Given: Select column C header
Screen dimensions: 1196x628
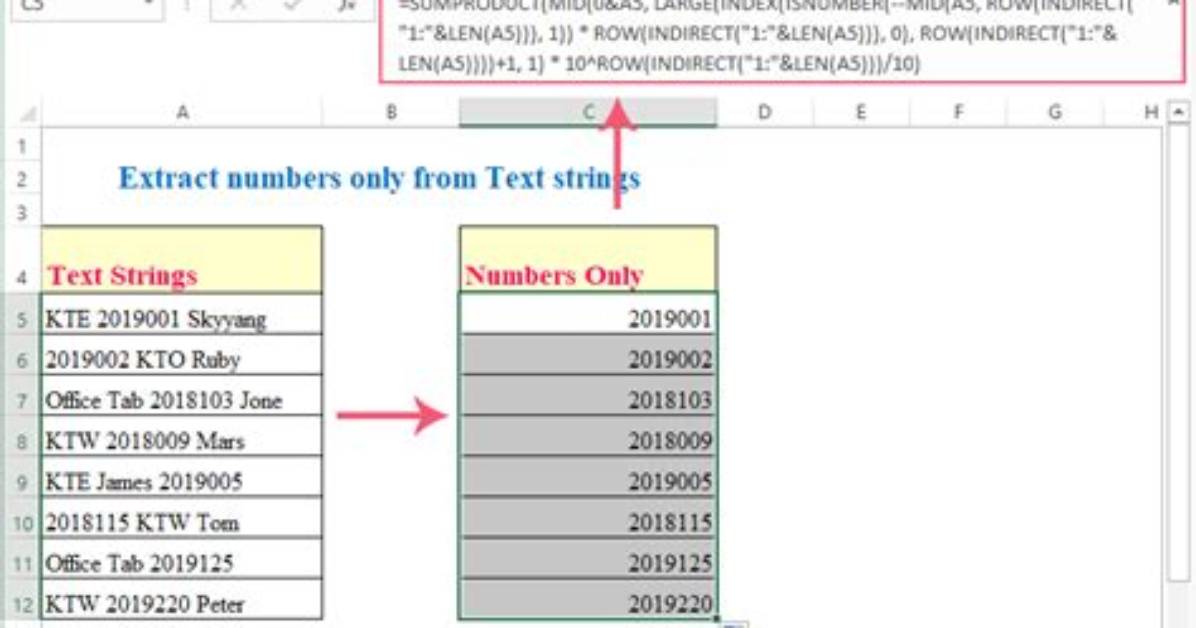Looking at the screenshot, I should [x=588, y=113].
